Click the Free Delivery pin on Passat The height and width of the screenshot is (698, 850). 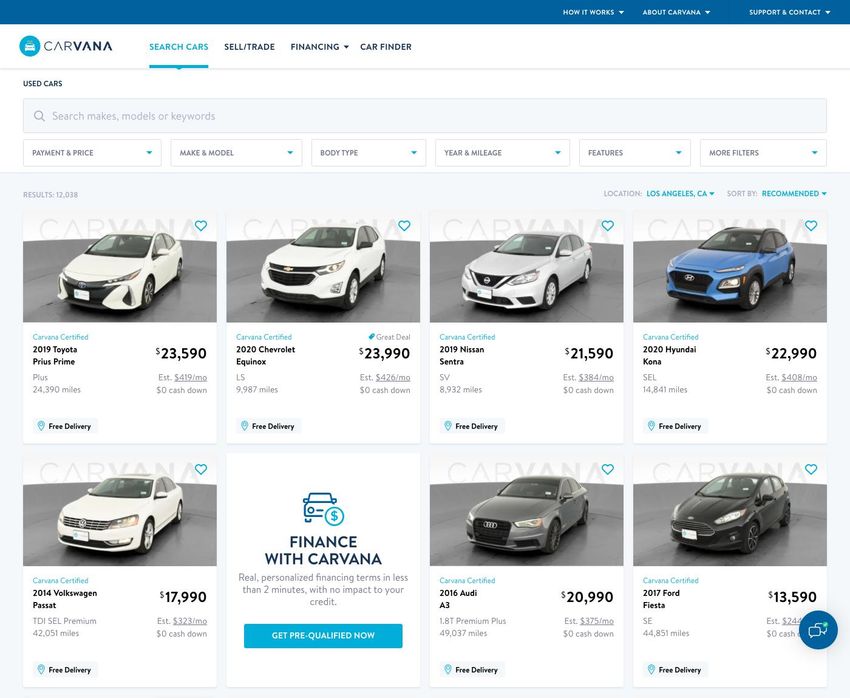point(41,670)
